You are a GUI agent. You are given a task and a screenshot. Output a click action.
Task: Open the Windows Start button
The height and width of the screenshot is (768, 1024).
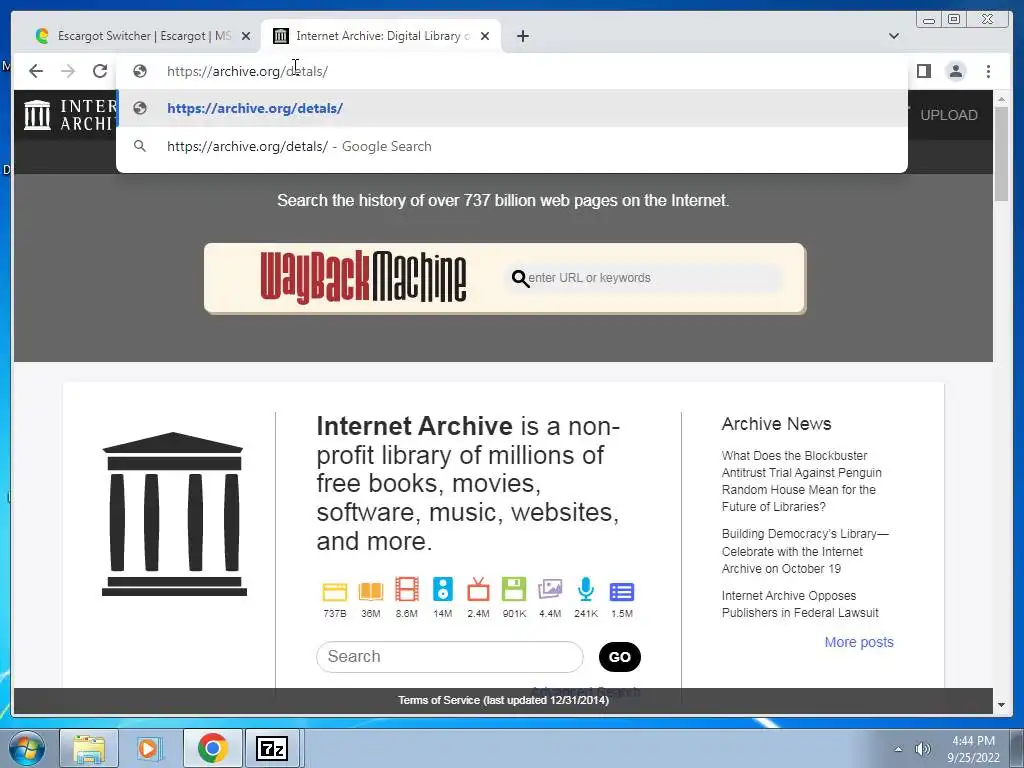[x=27, y=748]
